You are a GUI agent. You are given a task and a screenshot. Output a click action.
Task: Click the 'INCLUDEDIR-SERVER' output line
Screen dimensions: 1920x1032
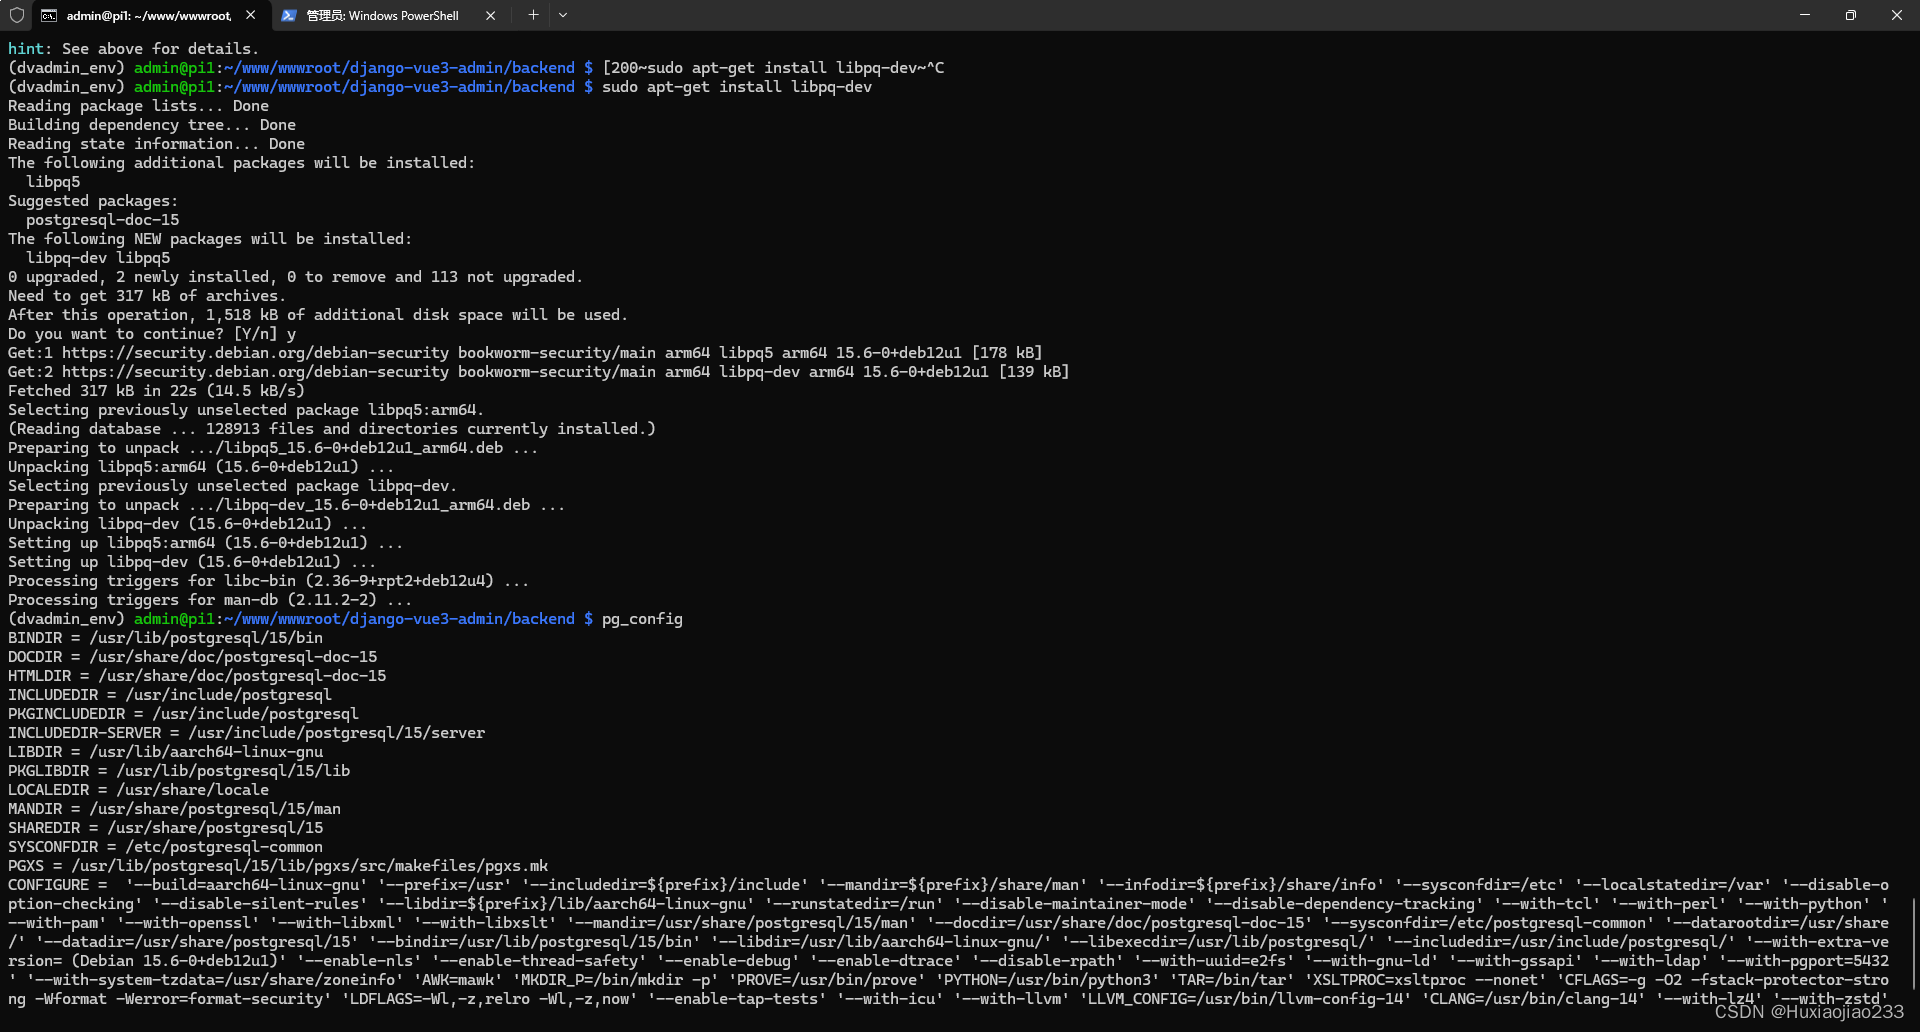pyautogui.click(x=246, y=733)
